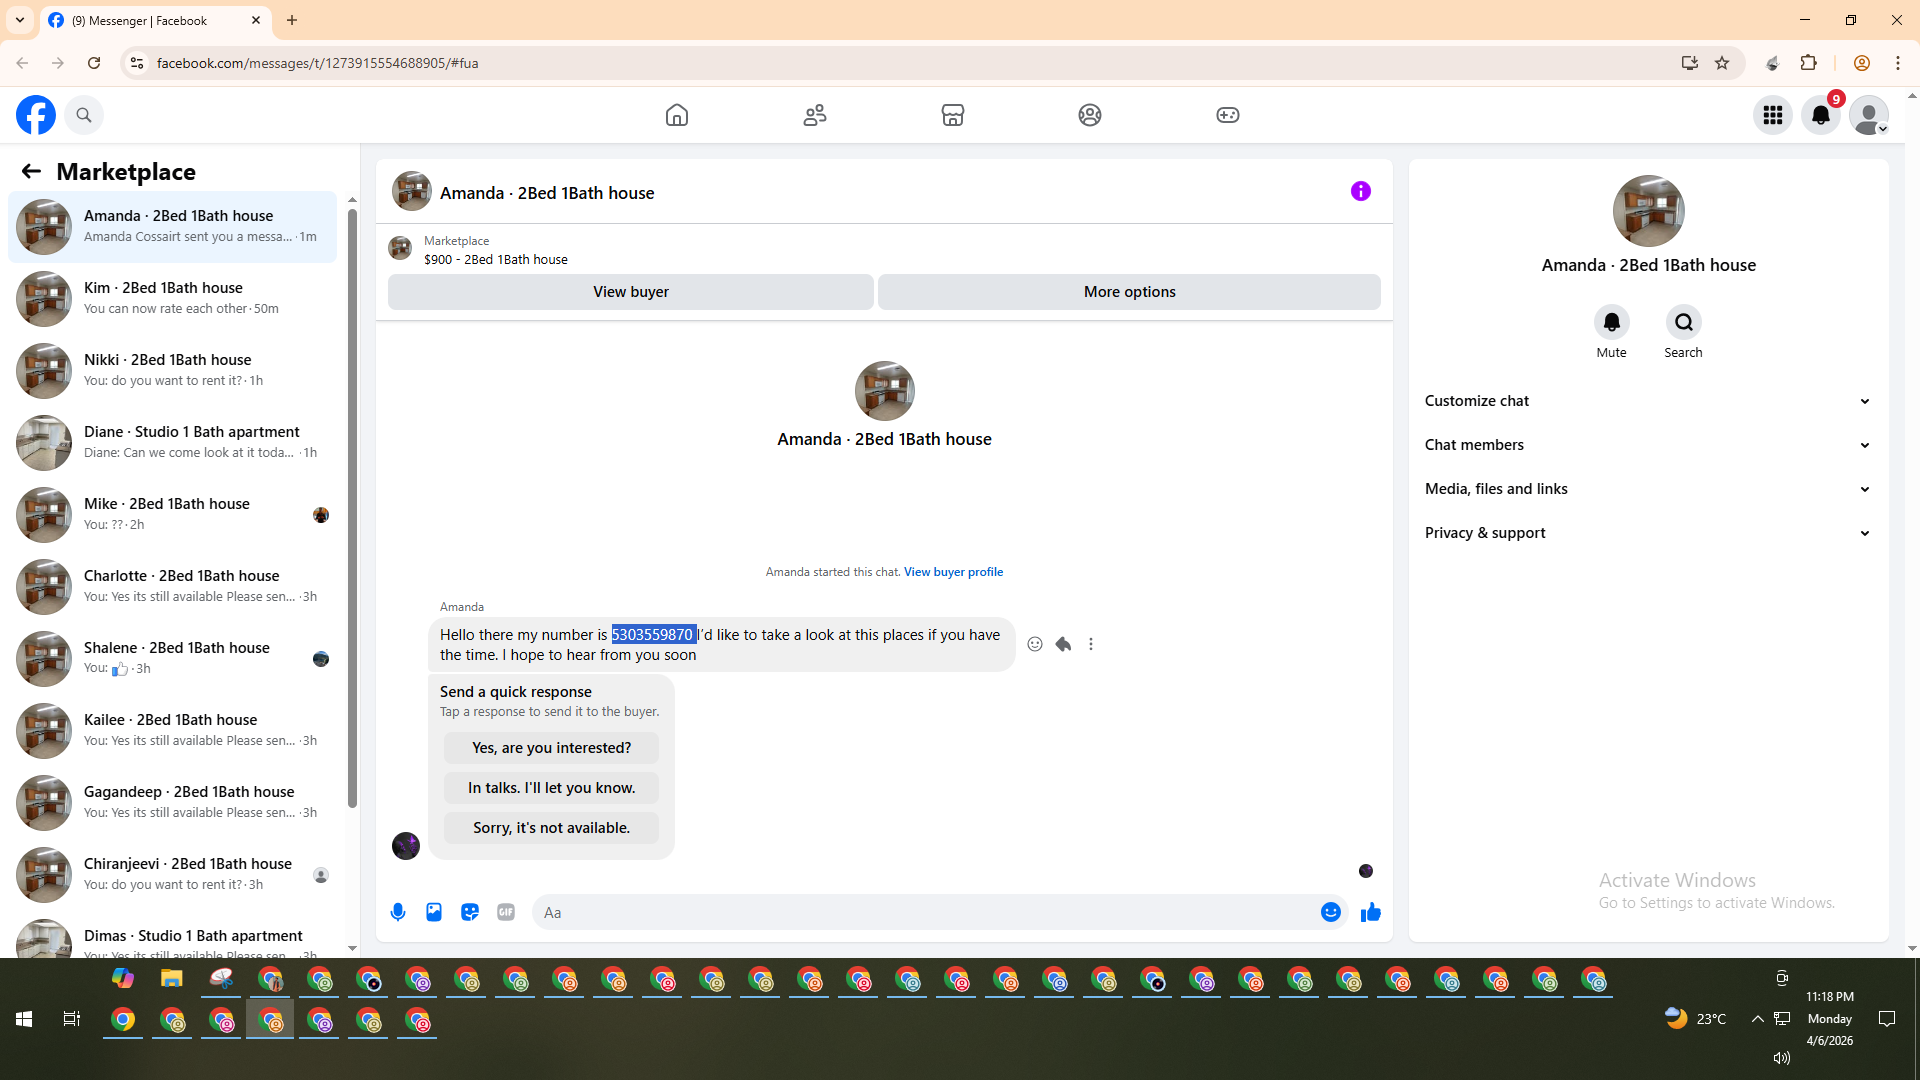Image resolution: width=1920 pixels, height=1080 pixels.
Task: Open Amanda 2Bed 1Bath house chat
Action: coord(173,227)
